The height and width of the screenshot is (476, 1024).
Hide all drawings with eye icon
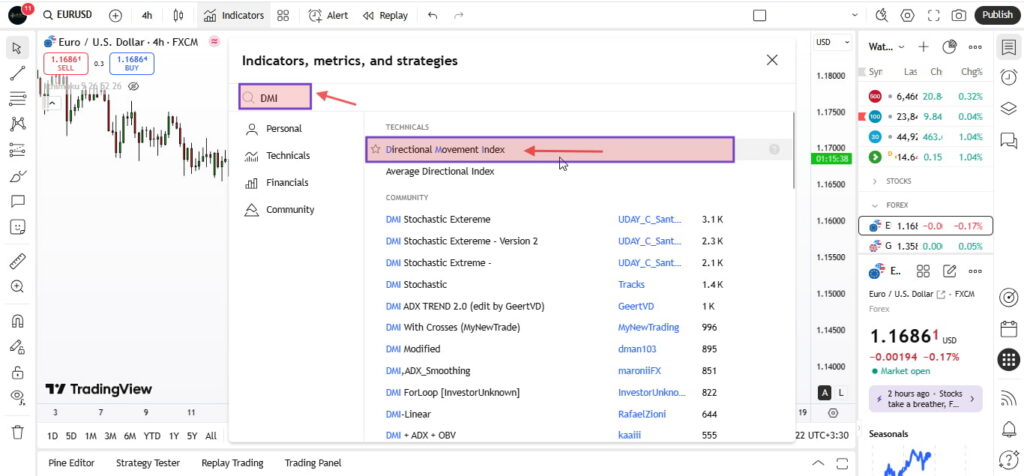coord(18,397)
